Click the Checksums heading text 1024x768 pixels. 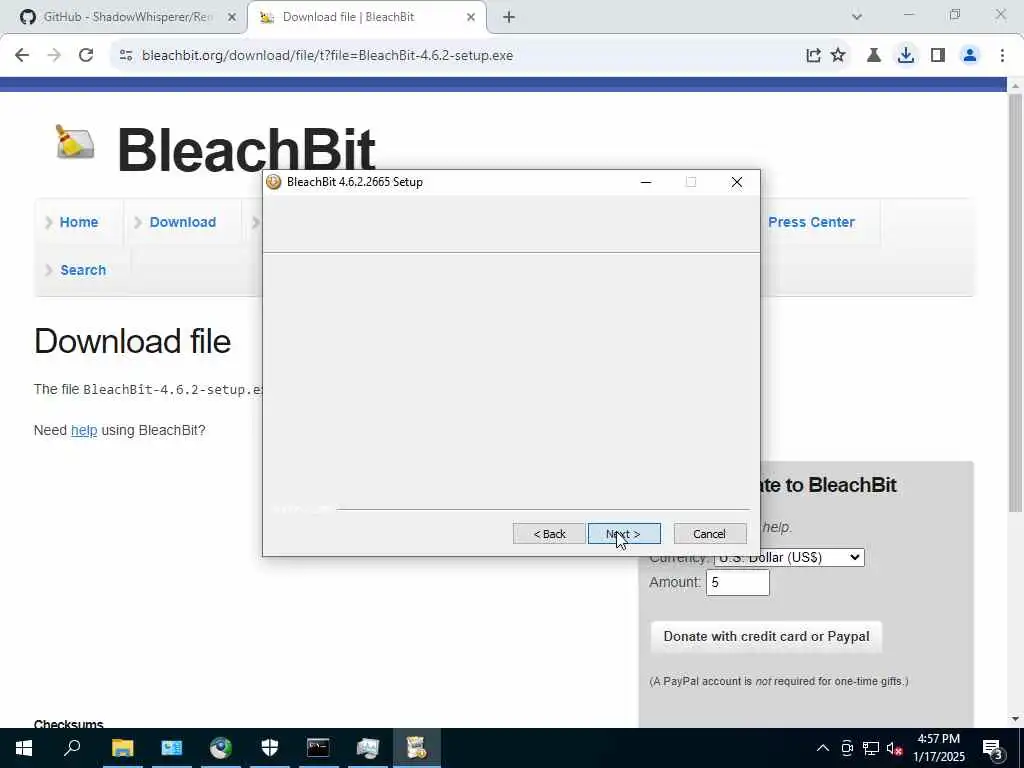(69, 724)
